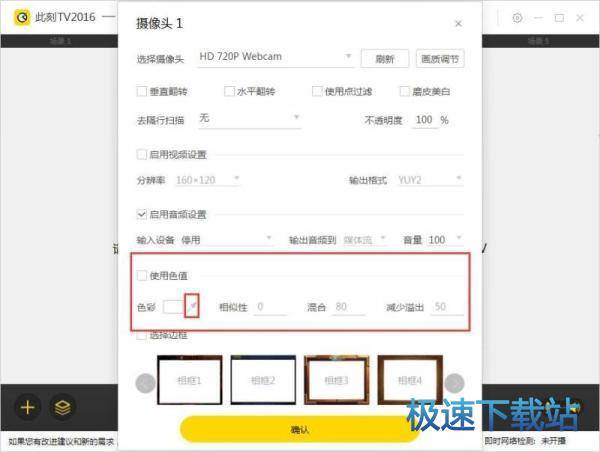Close the 摄像头 1 dialog

458,24
